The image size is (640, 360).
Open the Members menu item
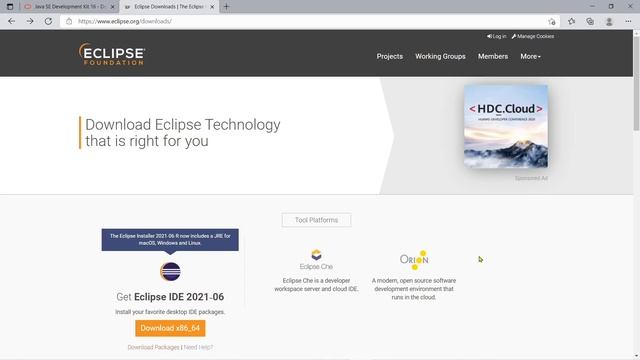pyautogui.click(x=493, y=56)
